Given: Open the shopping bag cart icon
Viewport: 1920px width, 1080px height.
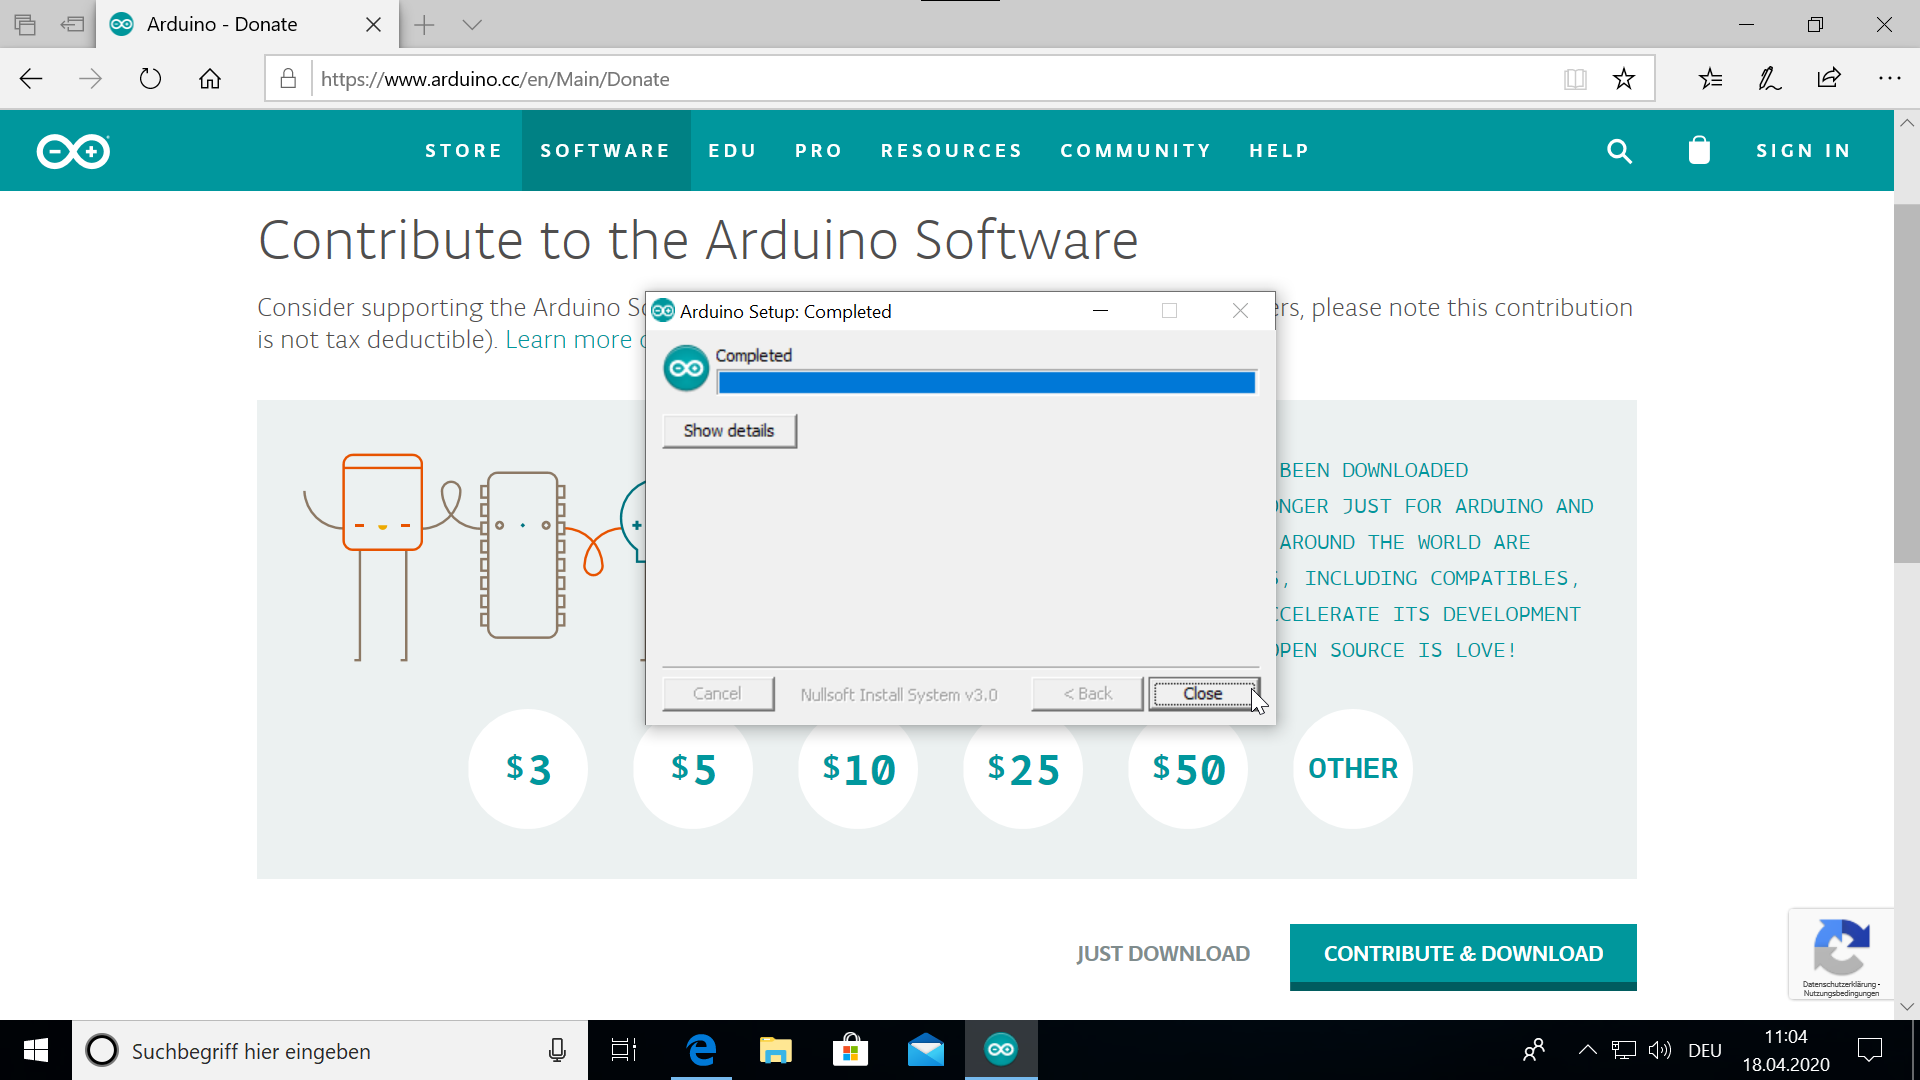Looking at the screenshot, I should 1699,150.
